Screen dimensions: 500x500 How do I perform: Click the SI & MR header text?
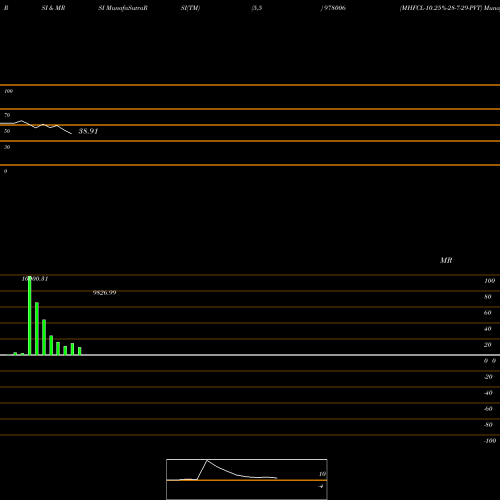click(53, 8)
